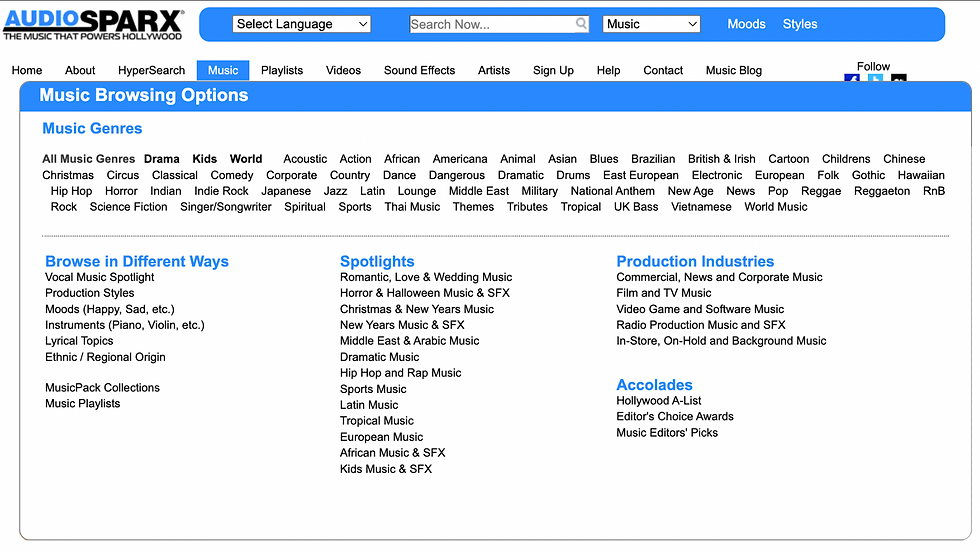Choose the National Anthem genre
The width and height of the screenshot is (980, 552).
612,191
